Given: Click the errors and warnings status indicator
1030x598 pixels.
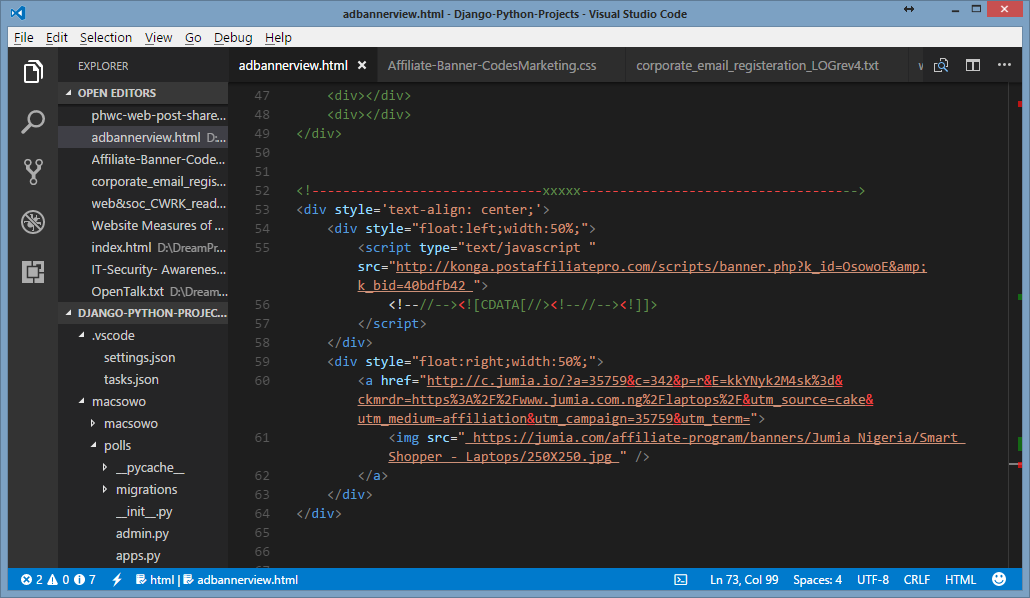Looking at the screenshot, I should coord(58,580).
